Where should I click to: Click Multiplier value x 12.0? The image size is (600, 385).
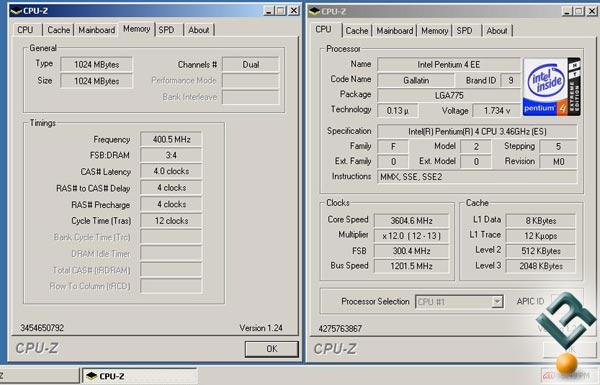(x=411, y=236)
